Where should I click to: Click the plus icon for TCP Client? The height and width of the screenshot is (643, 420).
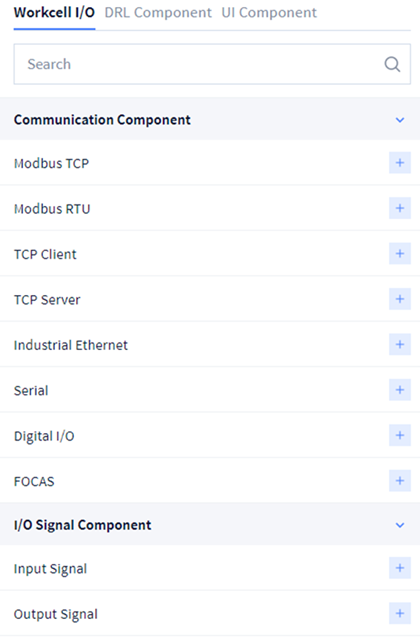pos(399,254)
